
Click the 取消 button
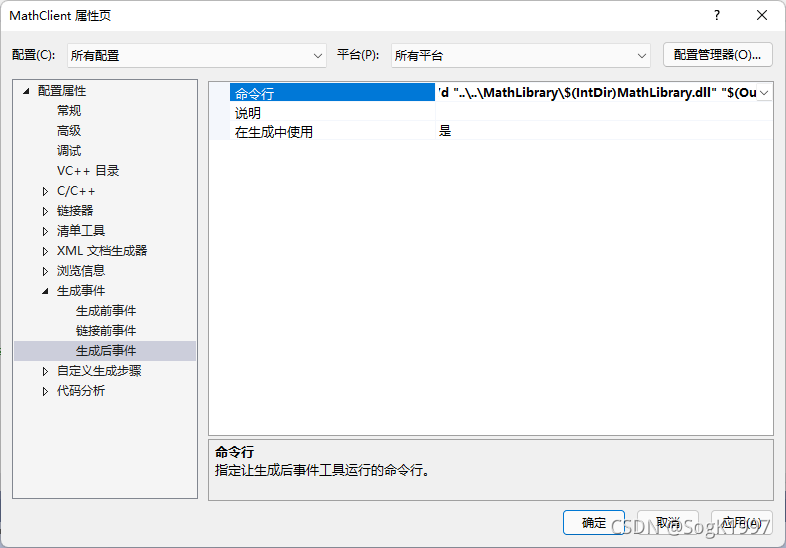668,522
